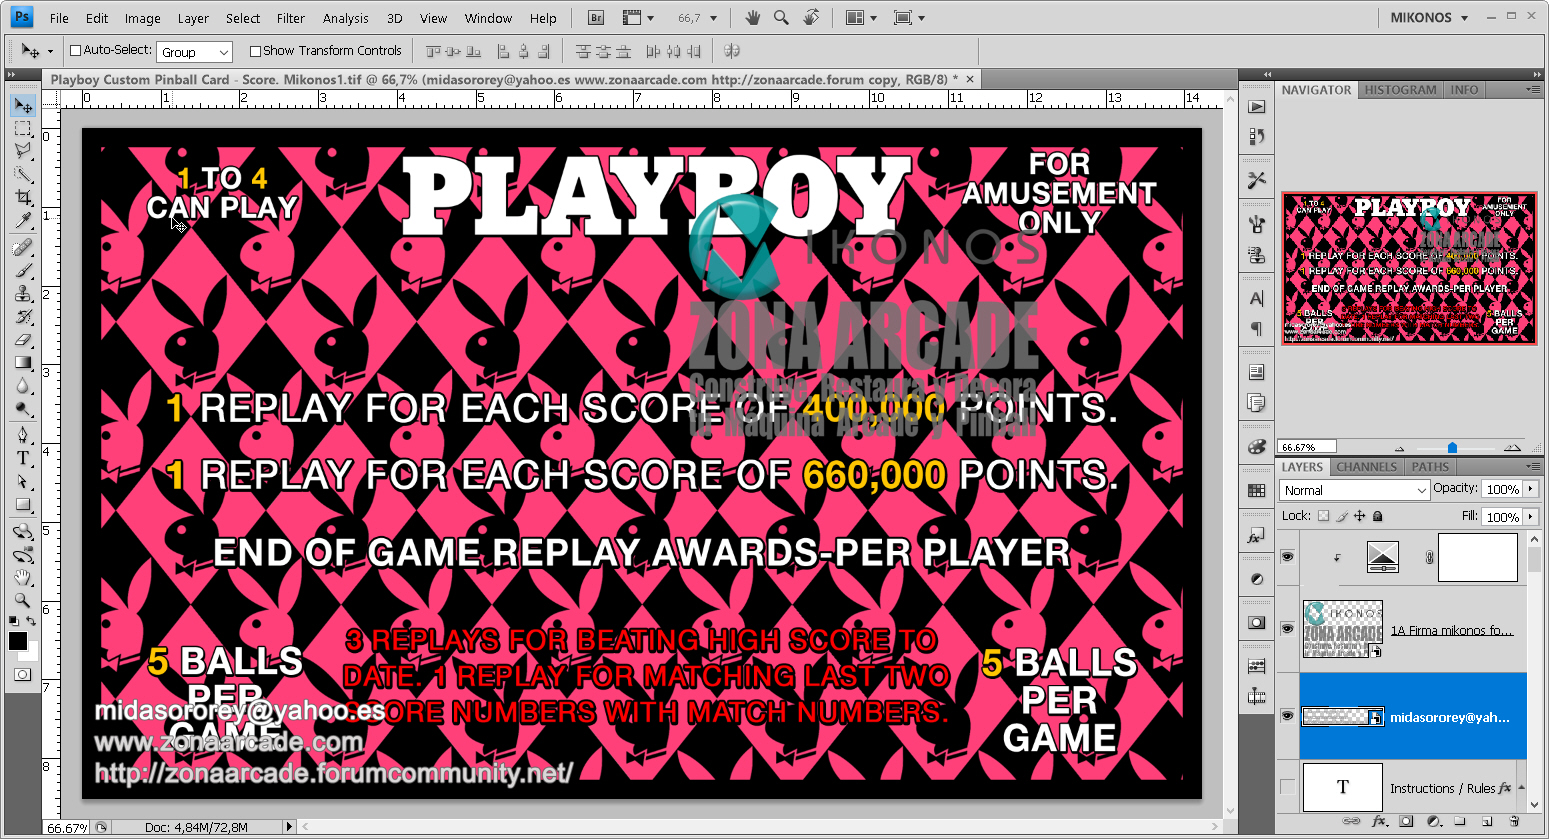Open the Normal blending mode dropdown
Image resolution: width=1549 pixels, height=839 pixels.
point(1355,490)
